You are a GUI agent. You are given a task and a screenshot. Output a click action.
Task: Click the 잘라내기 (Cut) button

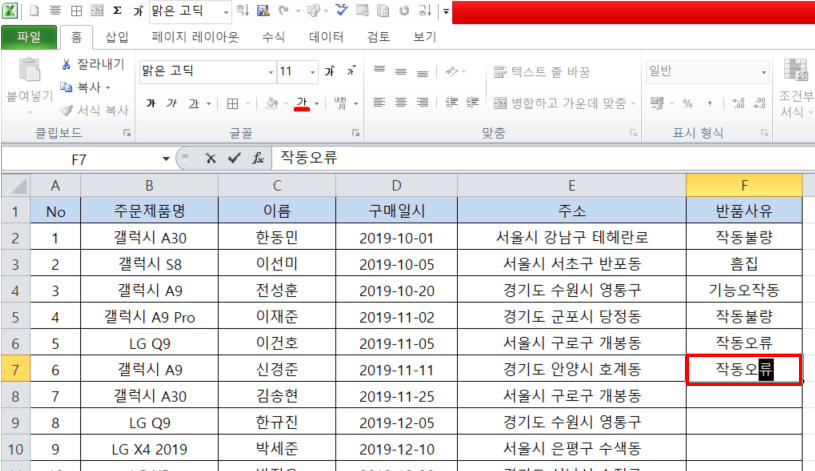tap(94, 64)
